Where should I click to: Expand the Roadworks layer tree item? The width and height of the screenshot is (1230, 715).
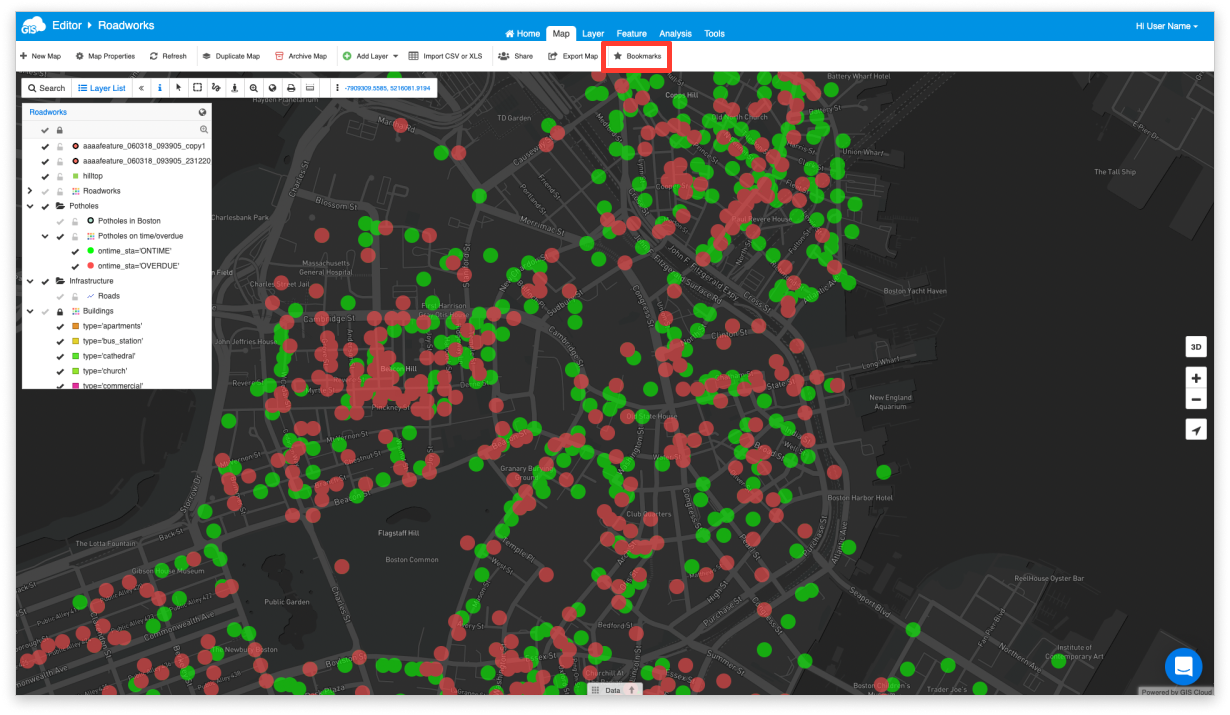30,191
